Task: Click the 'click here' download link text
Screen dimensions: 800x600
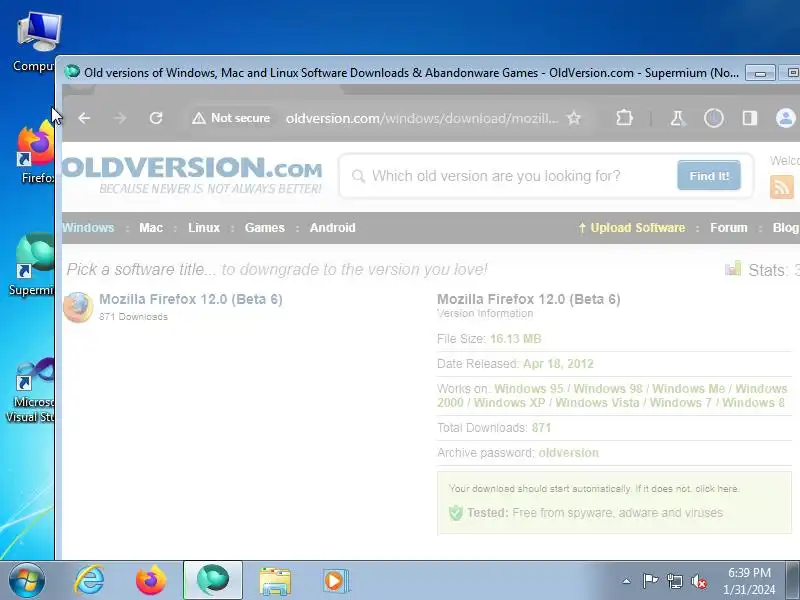Action: pyautogui.click(x=716, y=489)
